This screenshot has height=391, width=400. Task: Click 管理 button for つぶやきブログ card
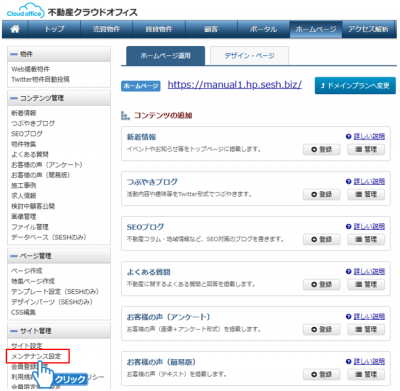pyautogui.click(x=366, y=194)
